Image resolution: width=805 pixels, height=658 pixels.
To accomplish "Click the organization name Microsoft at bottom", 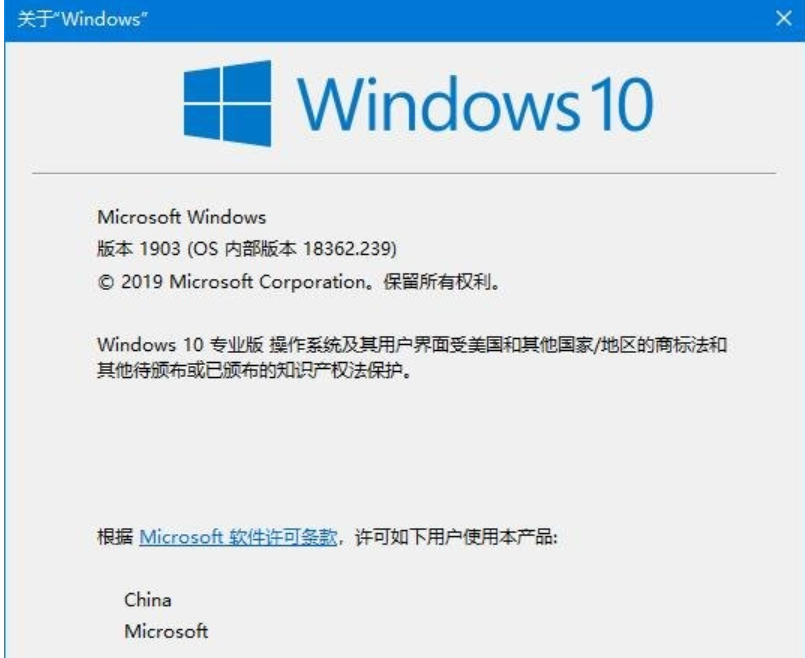I will 166,631.
